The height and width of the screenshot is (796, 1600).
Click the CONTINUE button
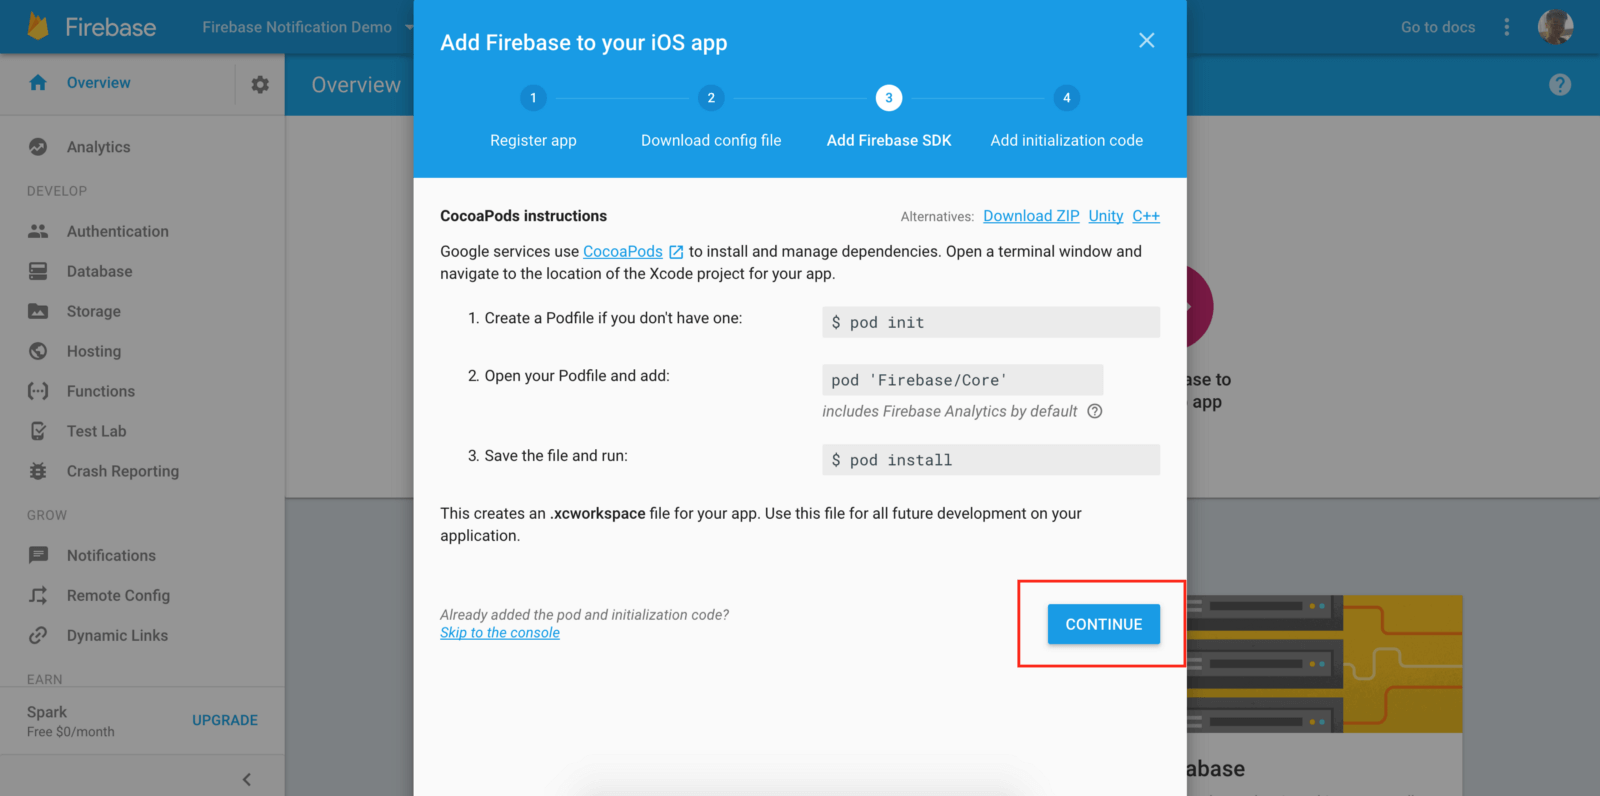pos(1103,624)
